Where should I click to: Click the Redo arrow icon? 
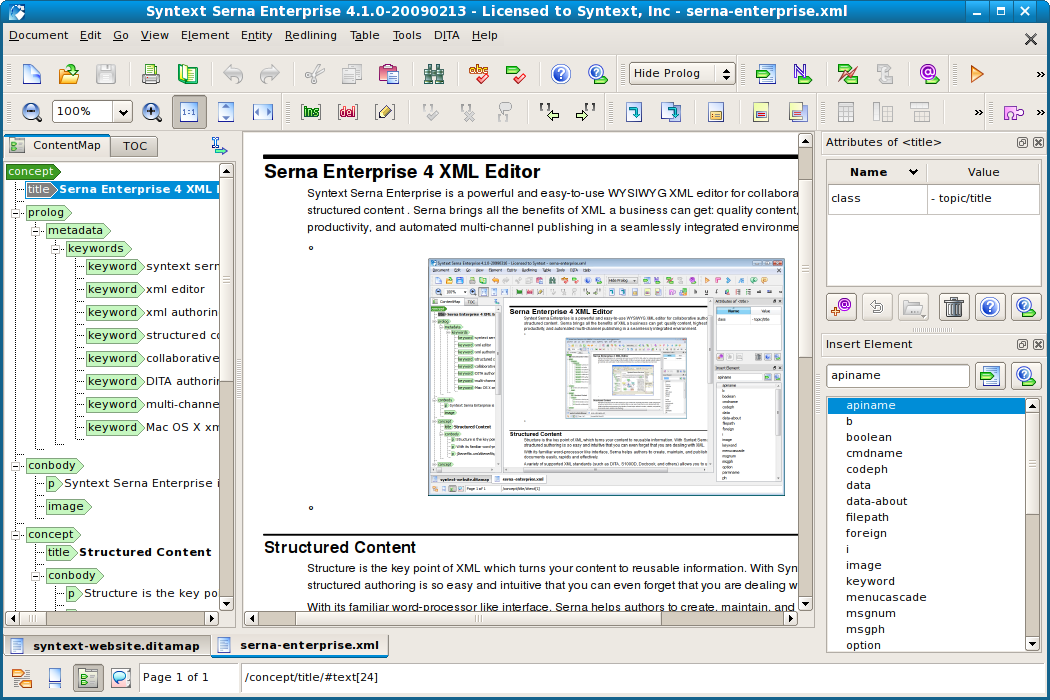(x=269, y=74)
